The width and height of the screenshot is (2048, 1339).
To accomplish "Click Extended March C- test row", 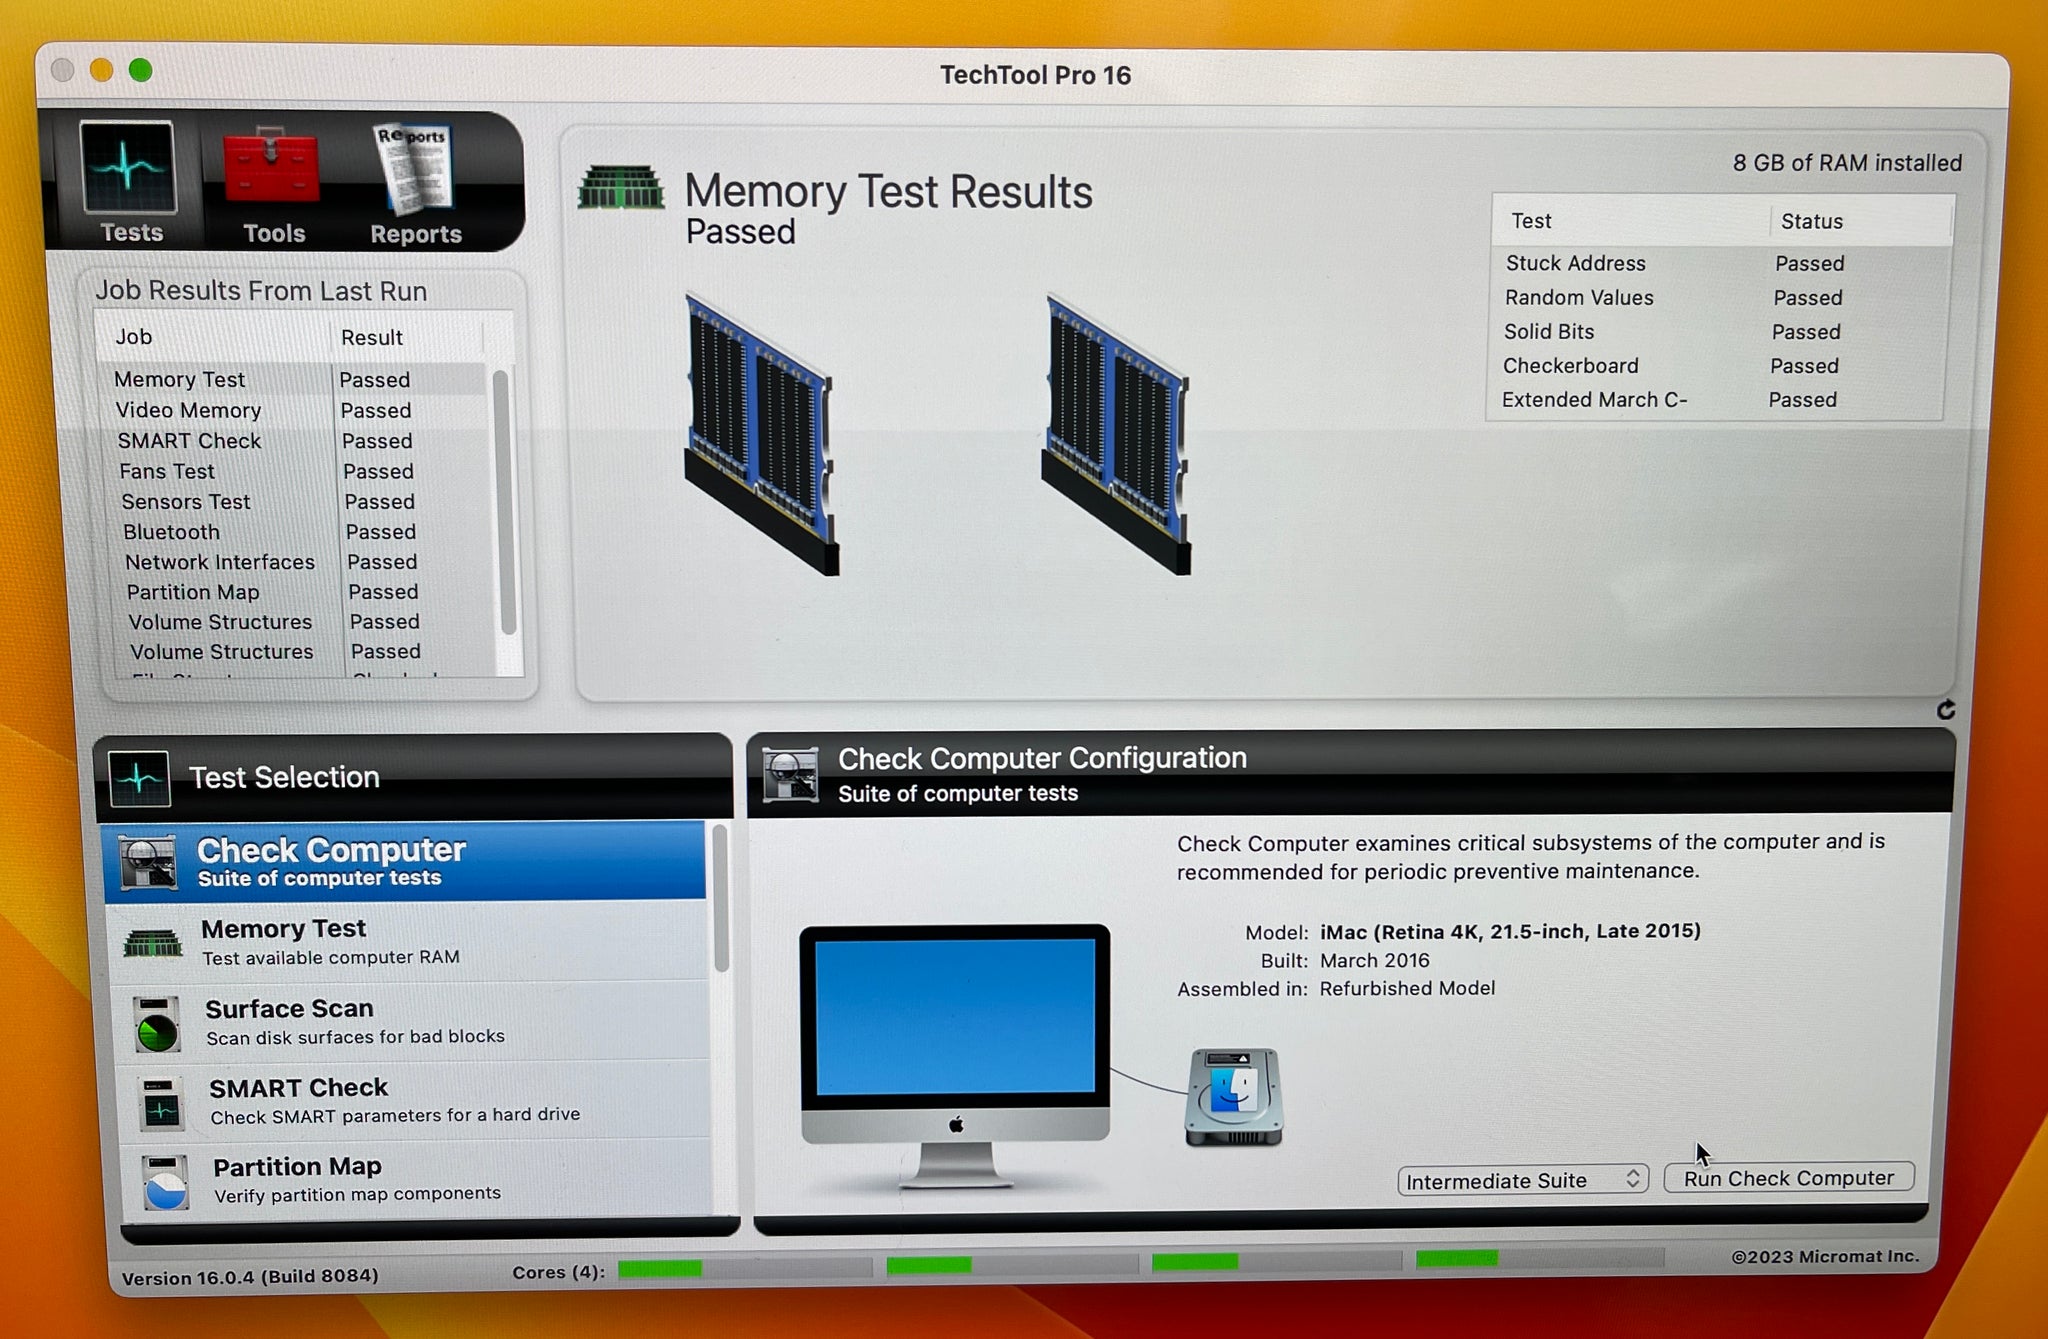I will [x=1716, y=399].
